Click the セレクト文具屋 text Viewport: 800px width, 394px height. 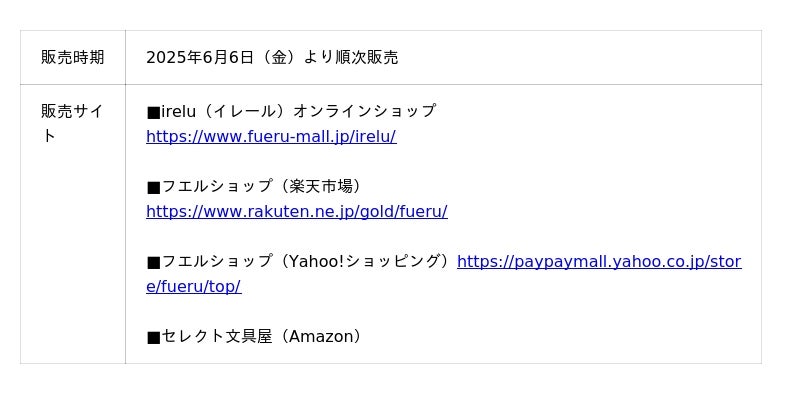pos(217,336)
